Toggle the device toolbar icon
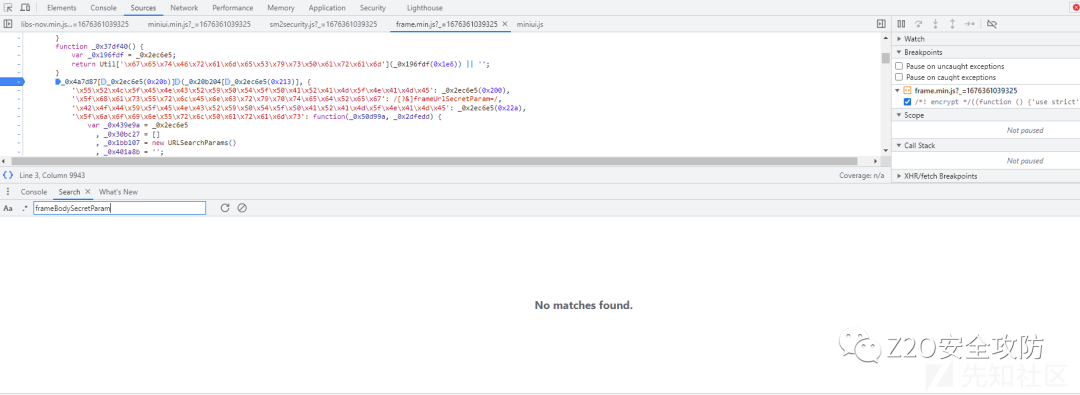1080x395 pixels. click(25, 8)
